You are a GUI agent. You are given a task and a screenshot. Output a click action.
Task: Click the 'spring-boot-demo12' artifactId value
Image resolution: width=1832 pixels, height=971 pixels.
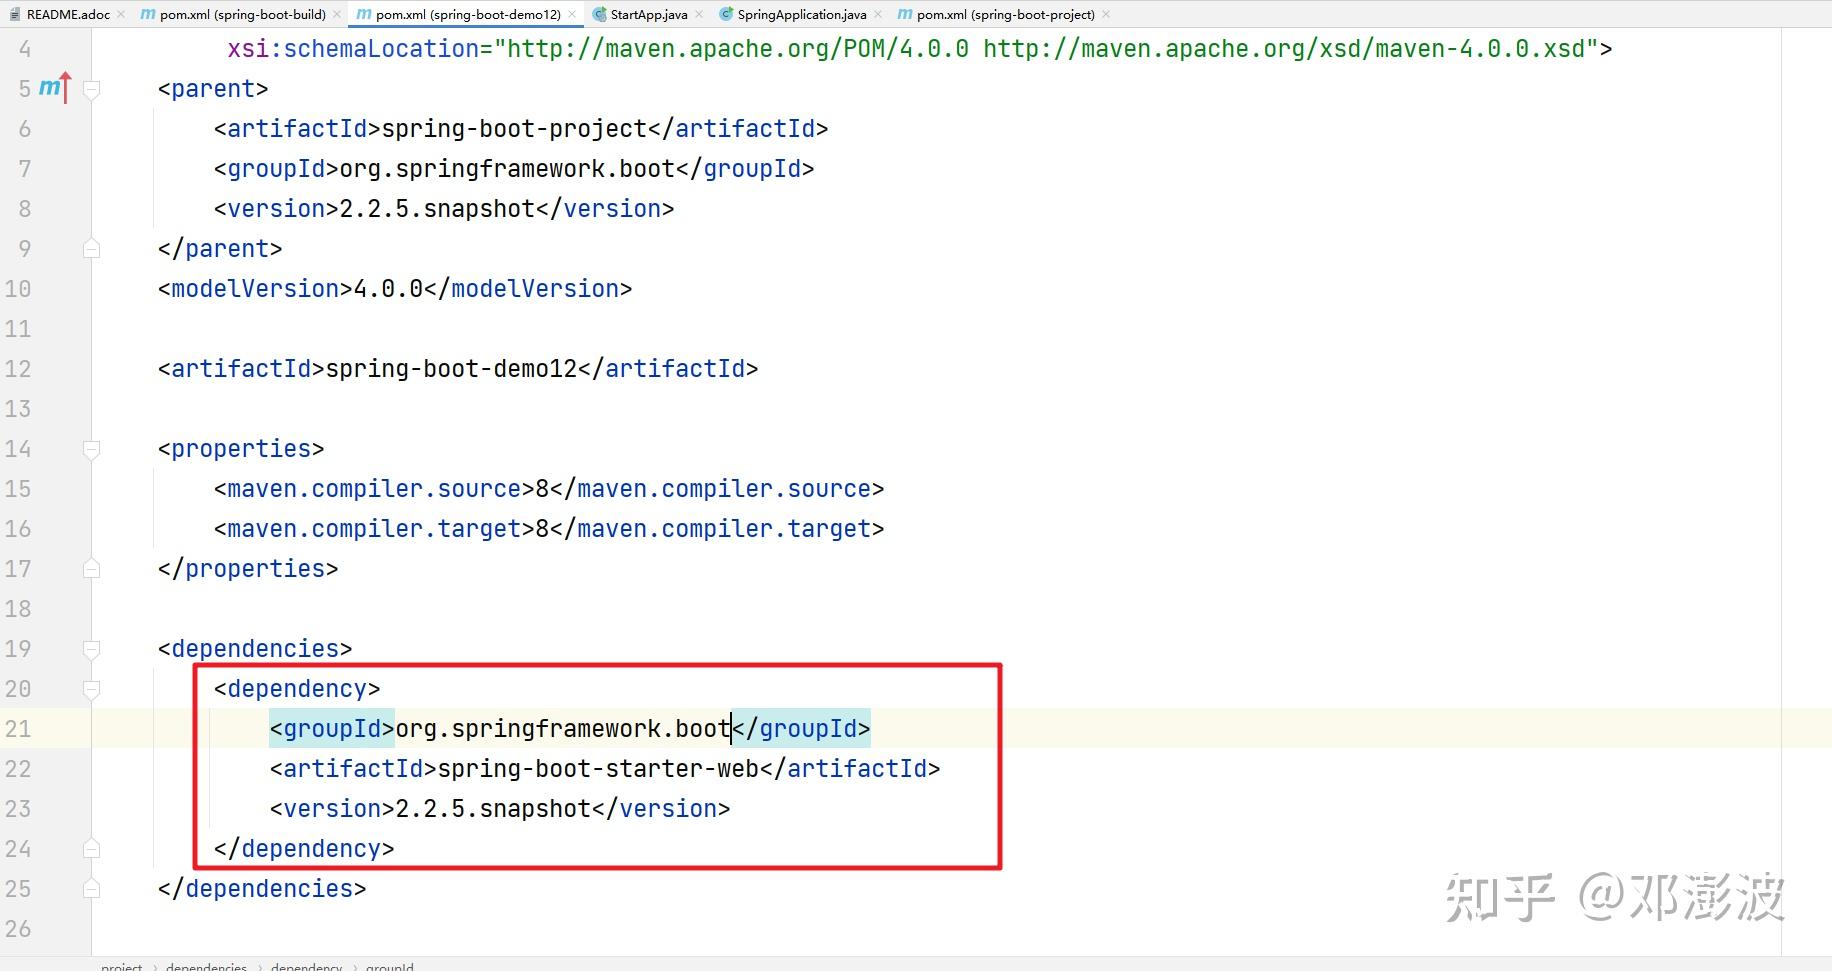451,369
